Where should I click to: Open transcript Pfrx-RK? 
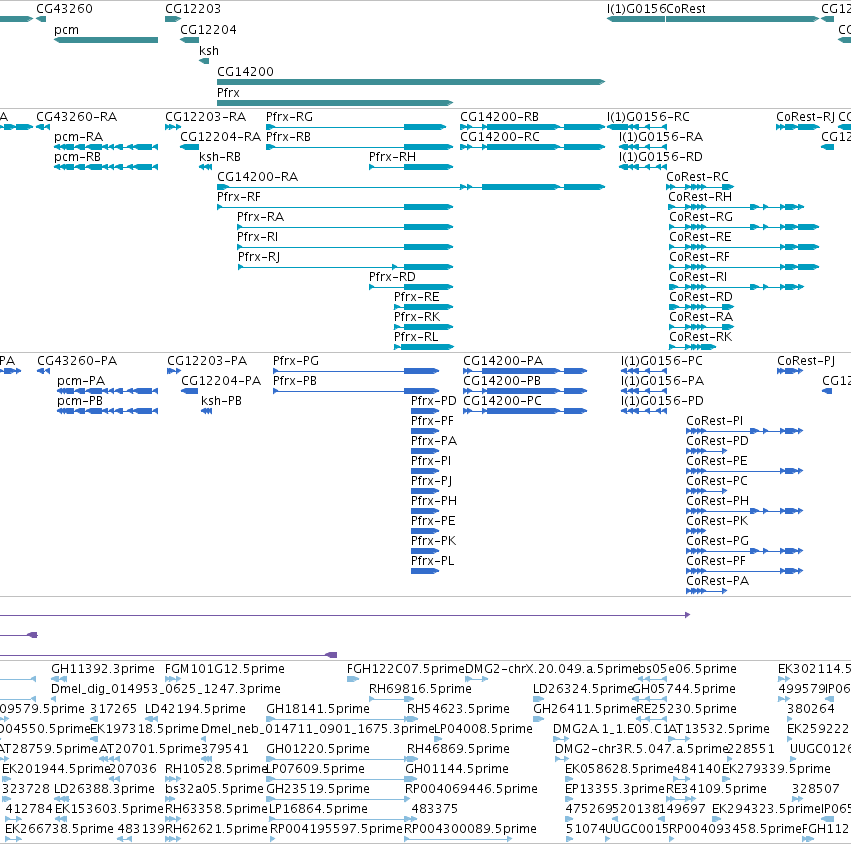point(417,317)
